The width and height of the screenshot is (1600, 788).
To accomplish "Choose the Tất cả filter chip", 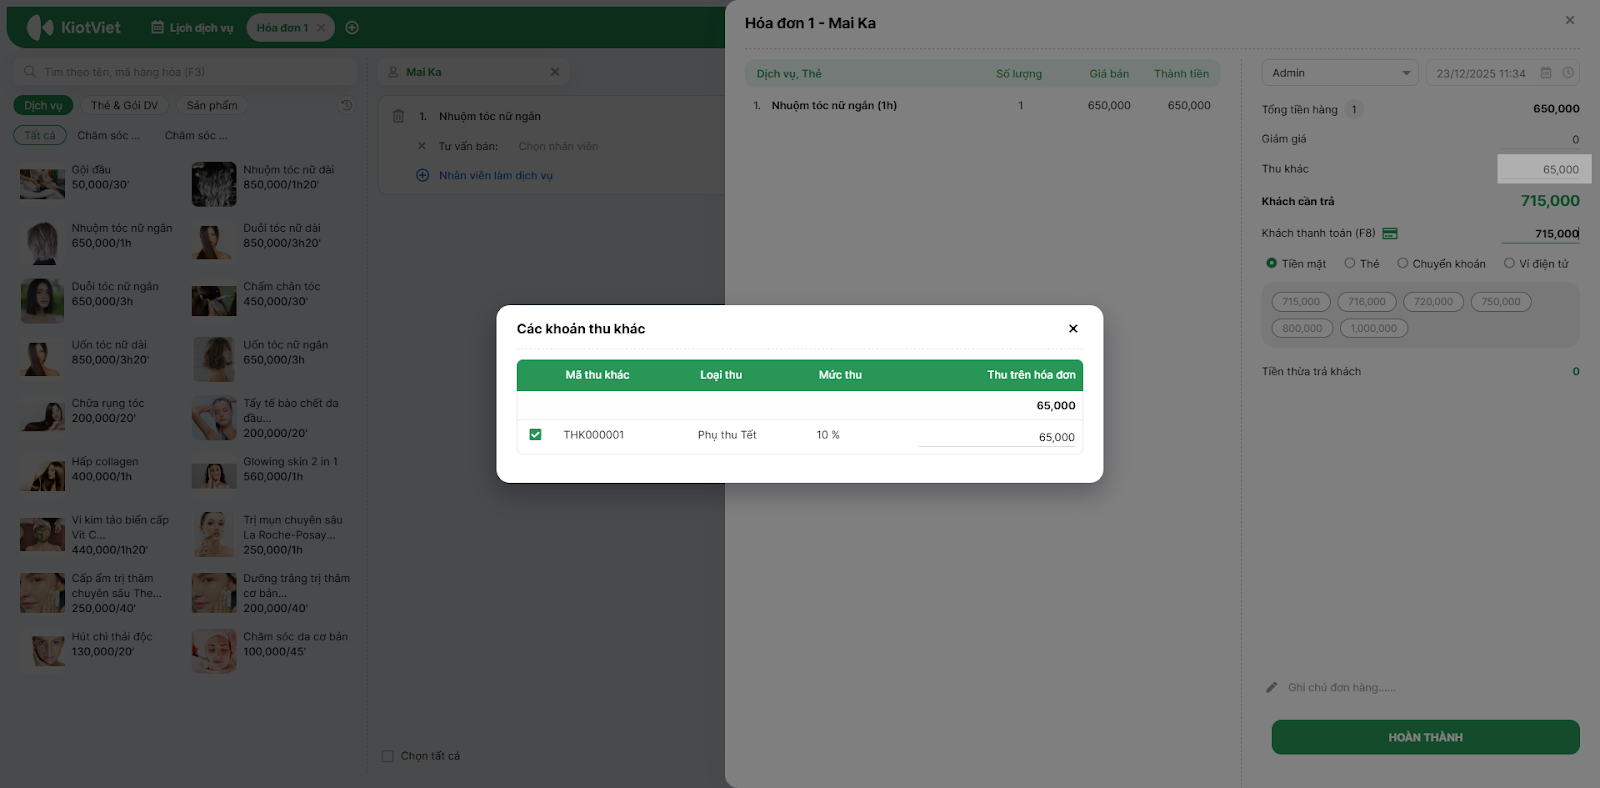I will pyautogui.click(x=40, y=135).
